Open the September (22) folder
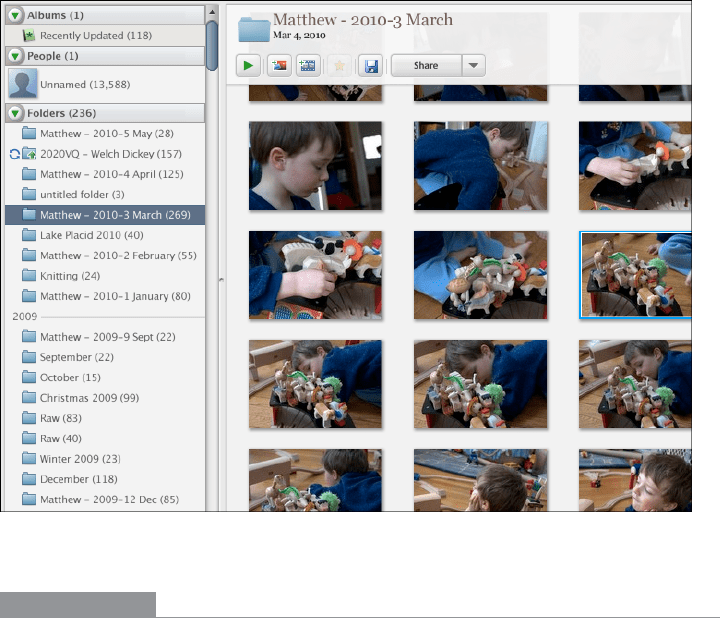 tap(105, 357)
